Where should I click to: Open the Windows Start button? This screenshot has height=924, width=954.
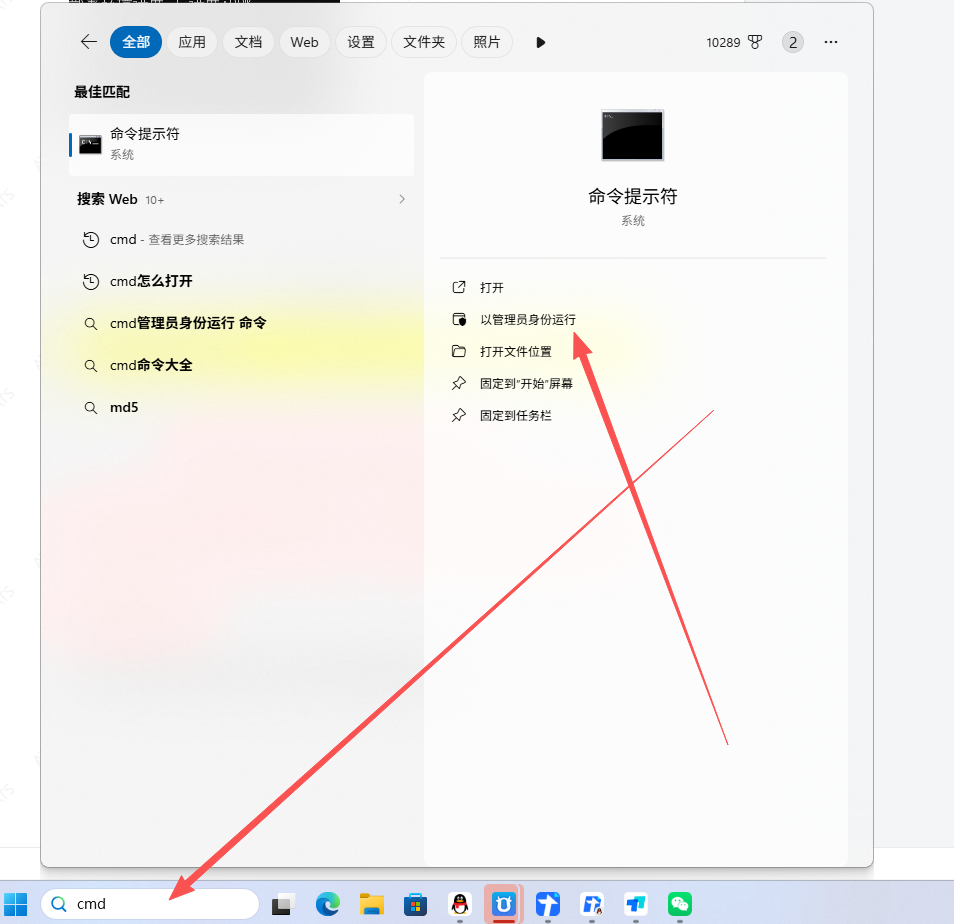[x=16, y=904]
